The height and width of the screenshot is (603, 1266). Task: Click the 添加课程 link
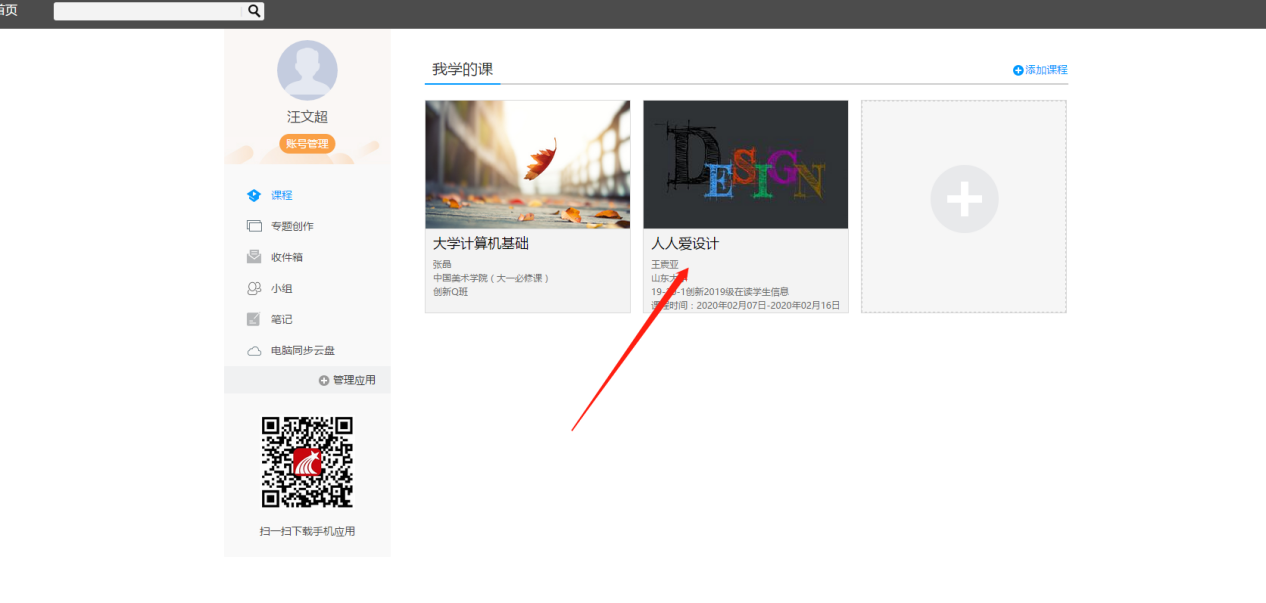[1040, 70]
